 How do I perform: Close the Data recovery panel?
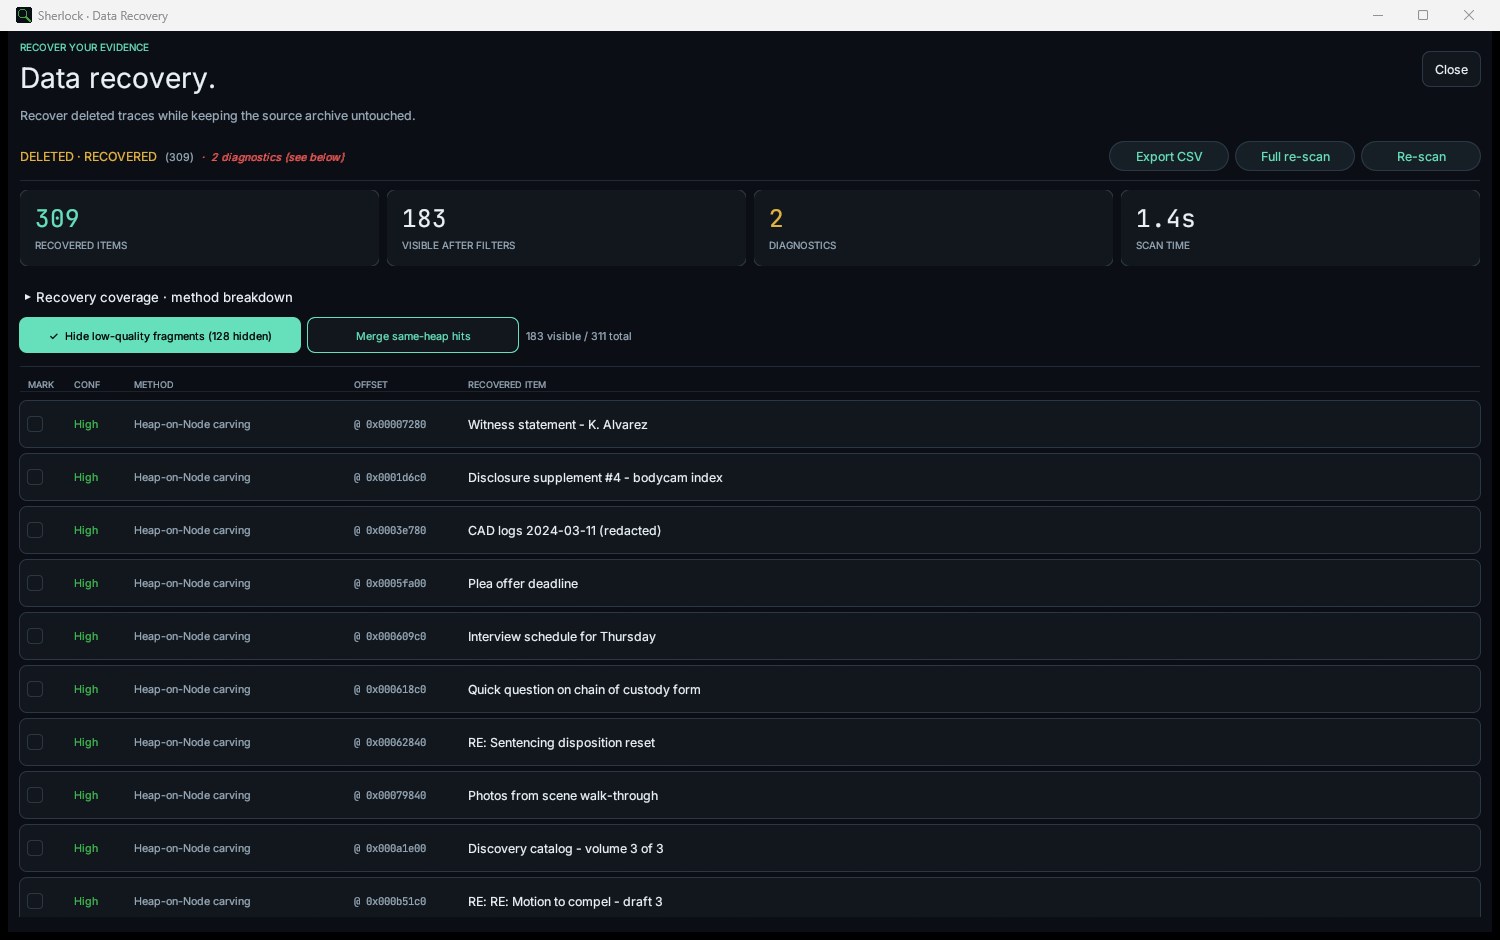1451,69
